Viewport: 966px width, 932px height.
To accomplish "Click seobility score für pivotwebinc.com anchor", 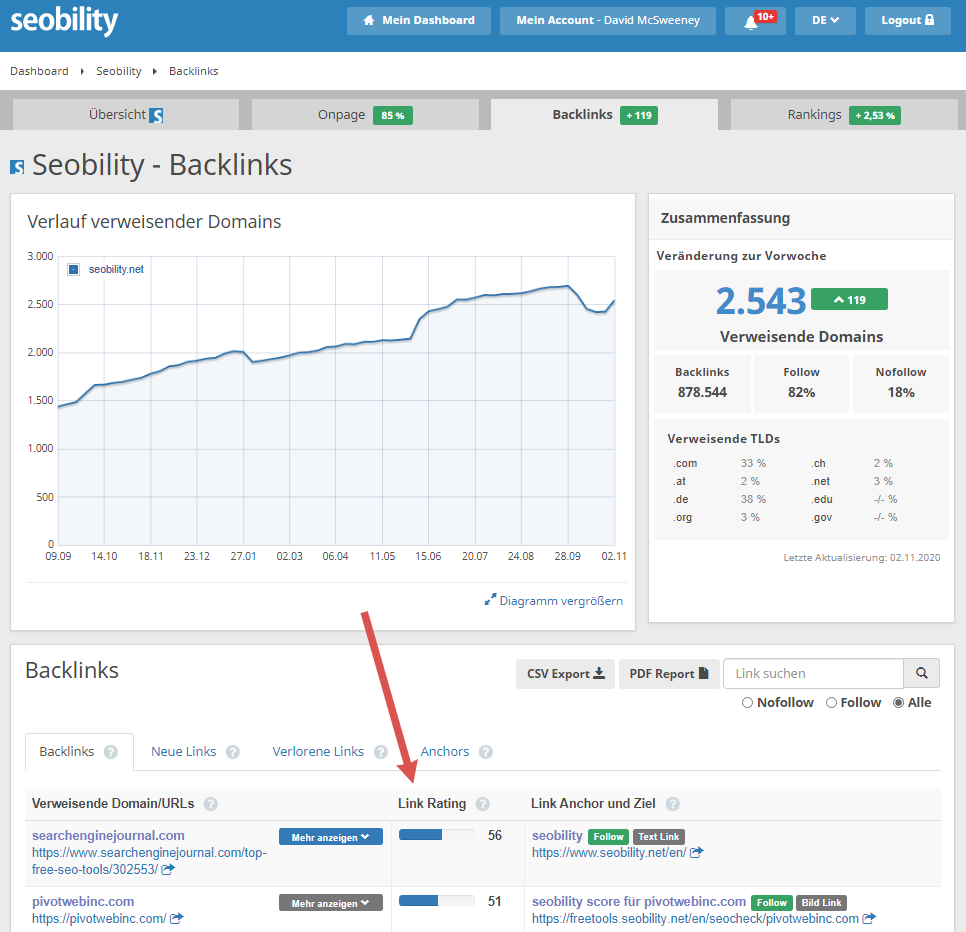I will click(639, 901).
